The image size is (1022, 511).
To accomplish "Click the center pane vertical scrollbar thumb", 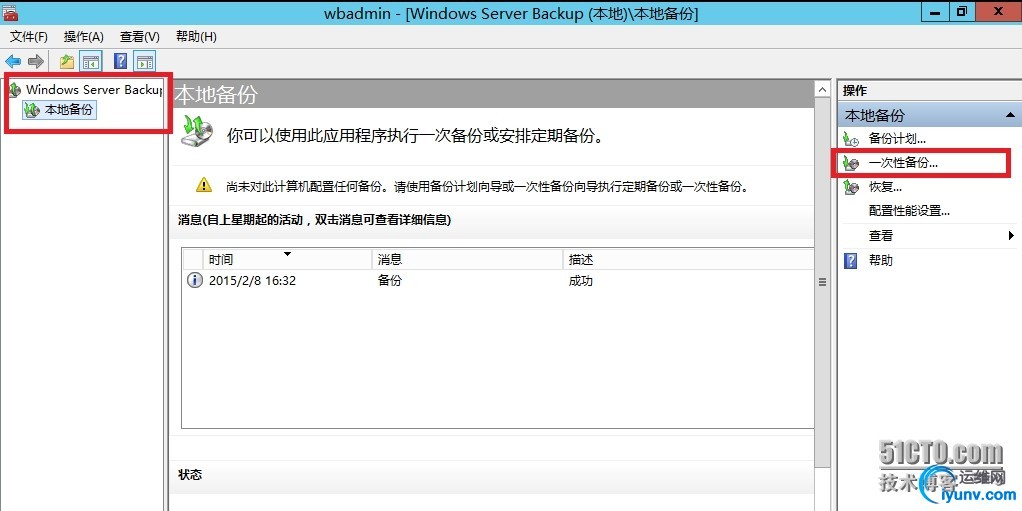I will (823, 282).
